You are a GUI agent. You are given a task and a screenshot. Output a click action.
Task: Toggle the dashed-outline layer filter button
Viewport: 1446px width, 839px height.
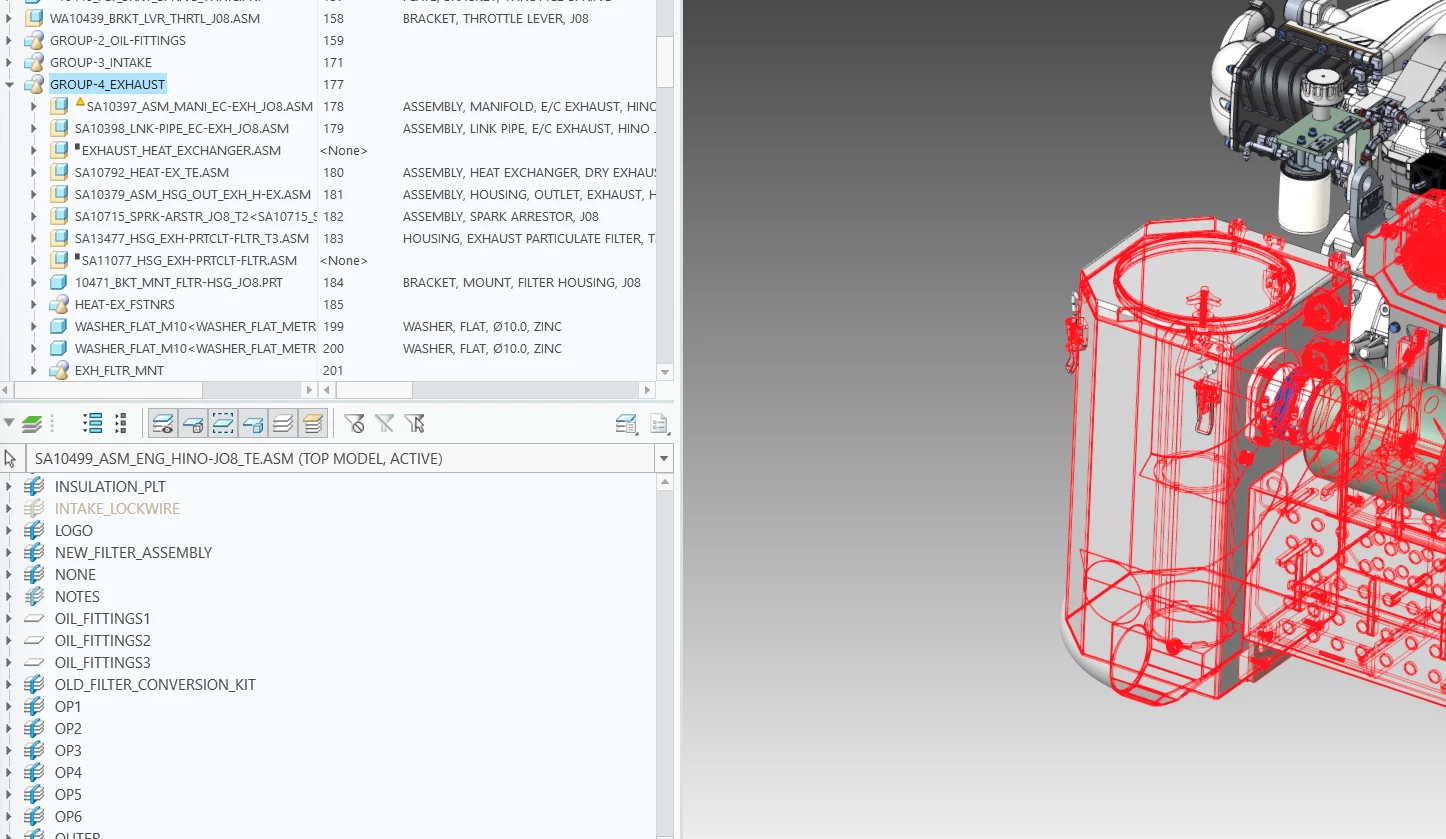point(223,424)
